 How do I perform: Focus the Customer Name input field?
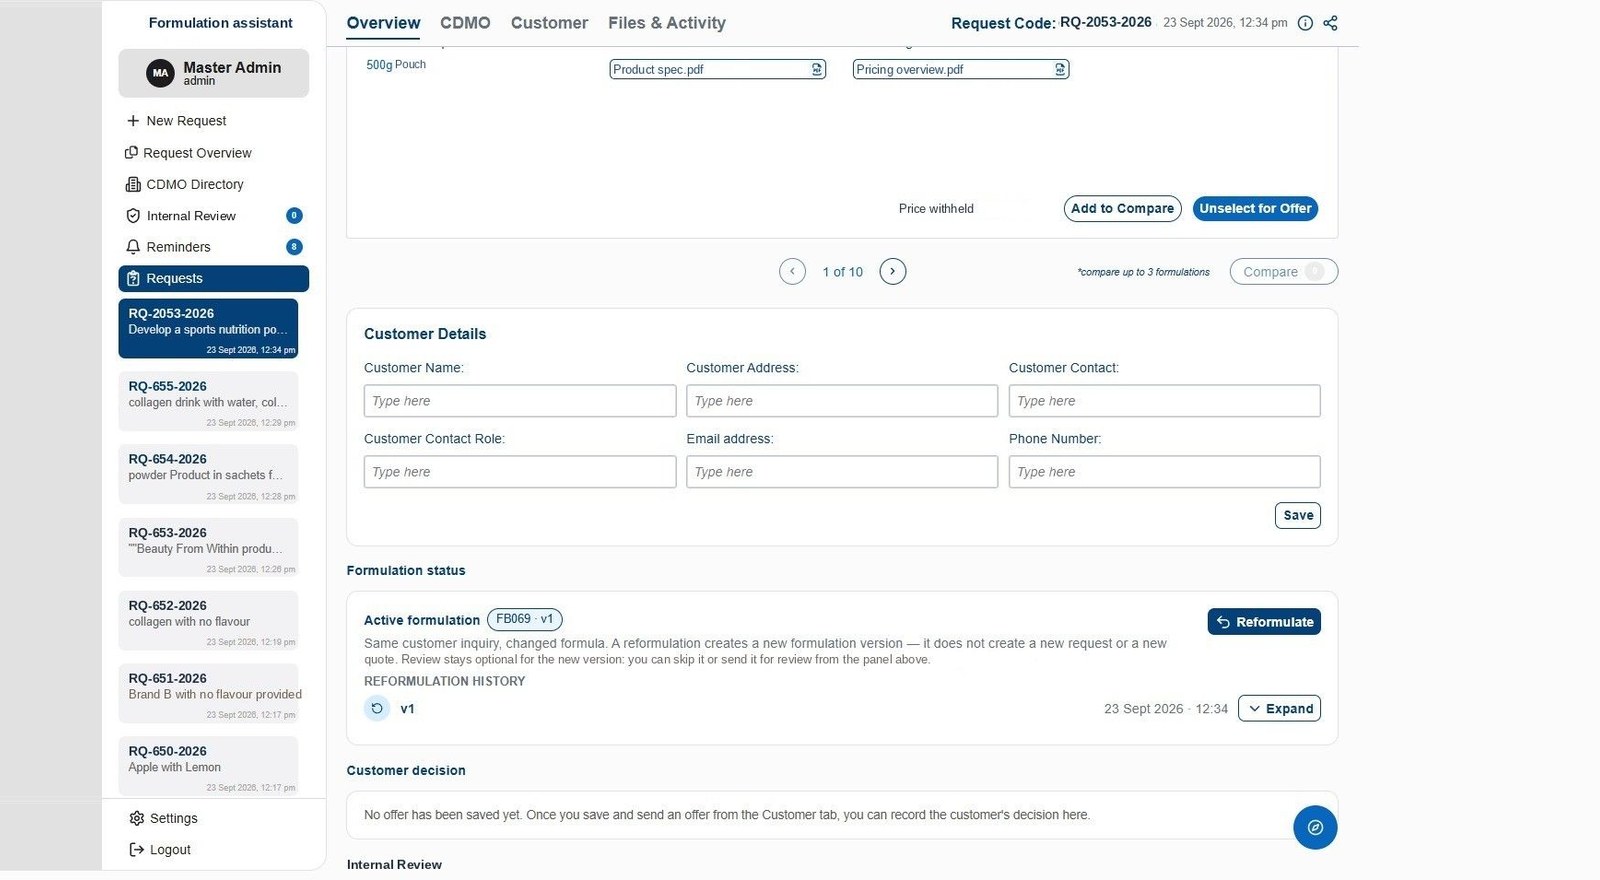520,401
